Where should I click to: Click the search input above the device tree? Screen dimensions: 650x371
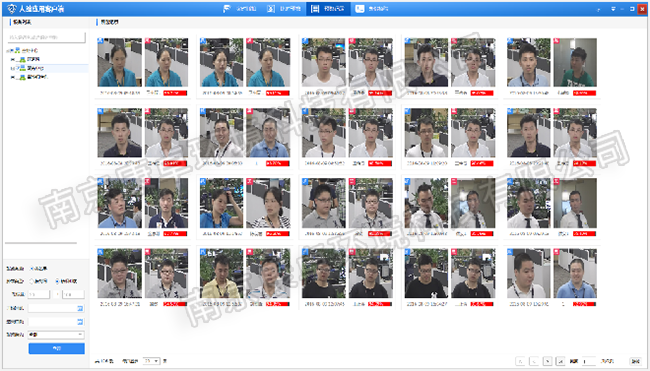pos(46,37)
